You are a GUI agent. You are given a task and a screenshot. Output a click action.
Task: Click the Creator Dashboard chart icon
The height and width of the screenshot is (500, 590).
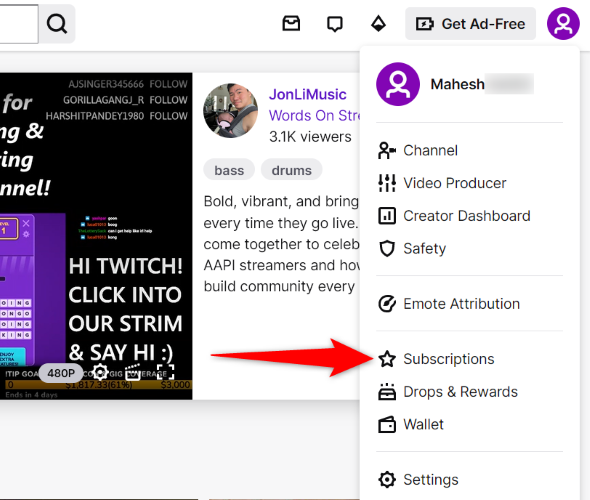click(x=387, y=216)
